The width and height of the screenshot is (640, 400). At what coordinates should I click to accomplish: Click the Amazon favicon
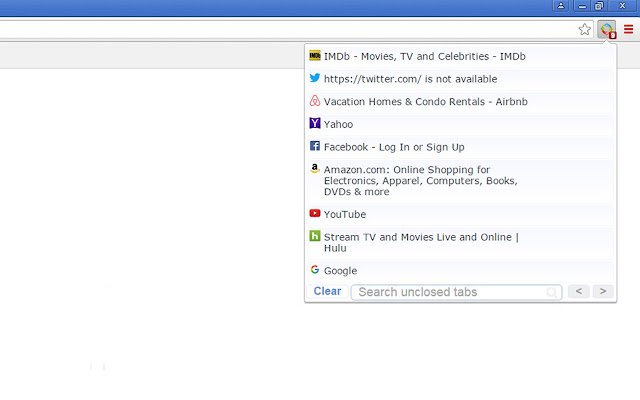coord(315,168)
